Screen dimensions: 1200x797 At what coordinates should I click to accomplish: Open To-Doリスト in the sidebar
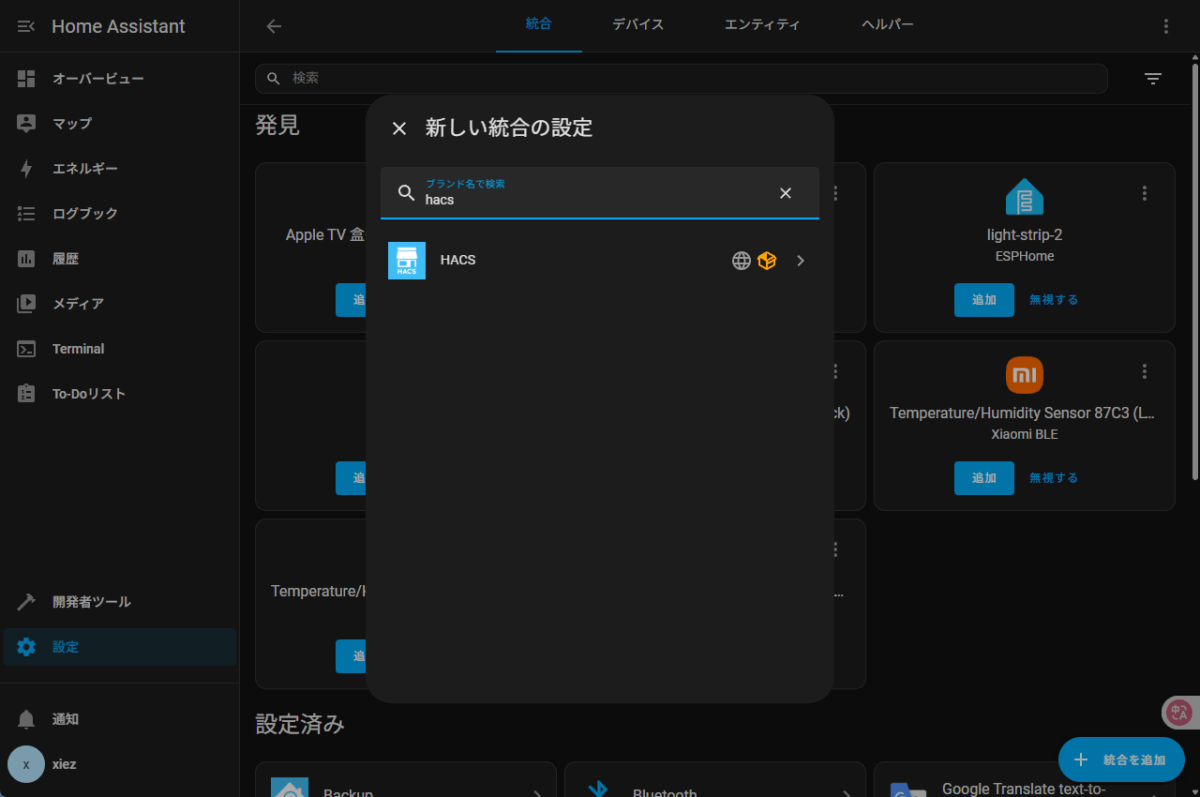(x=120, y=393)
